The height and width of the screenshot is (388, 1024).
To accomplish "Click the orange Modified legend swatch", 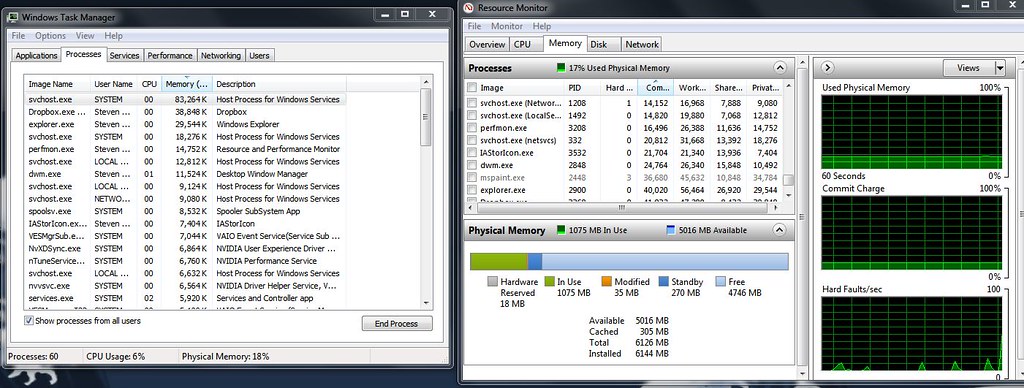I will (606, 282).
